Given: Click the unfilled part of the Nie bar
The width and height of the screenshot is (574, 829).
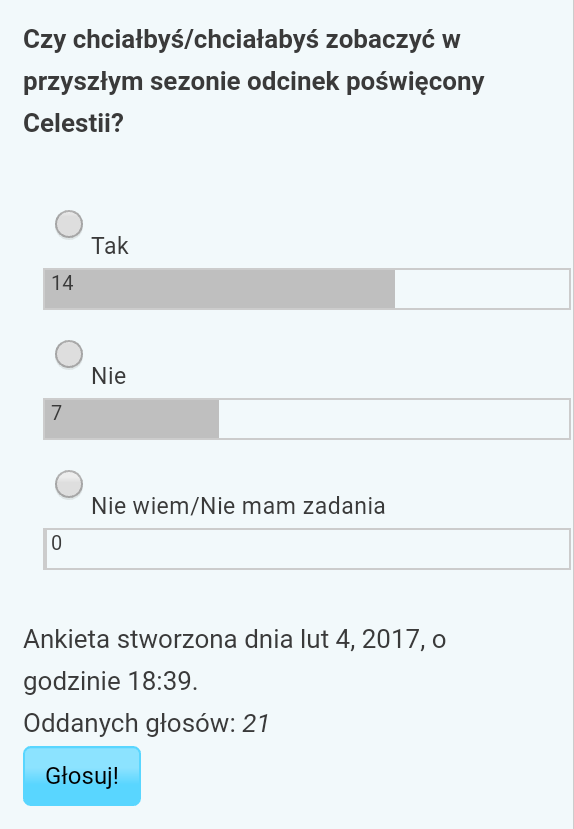Looking at the screenshot, I should [394, 419].
